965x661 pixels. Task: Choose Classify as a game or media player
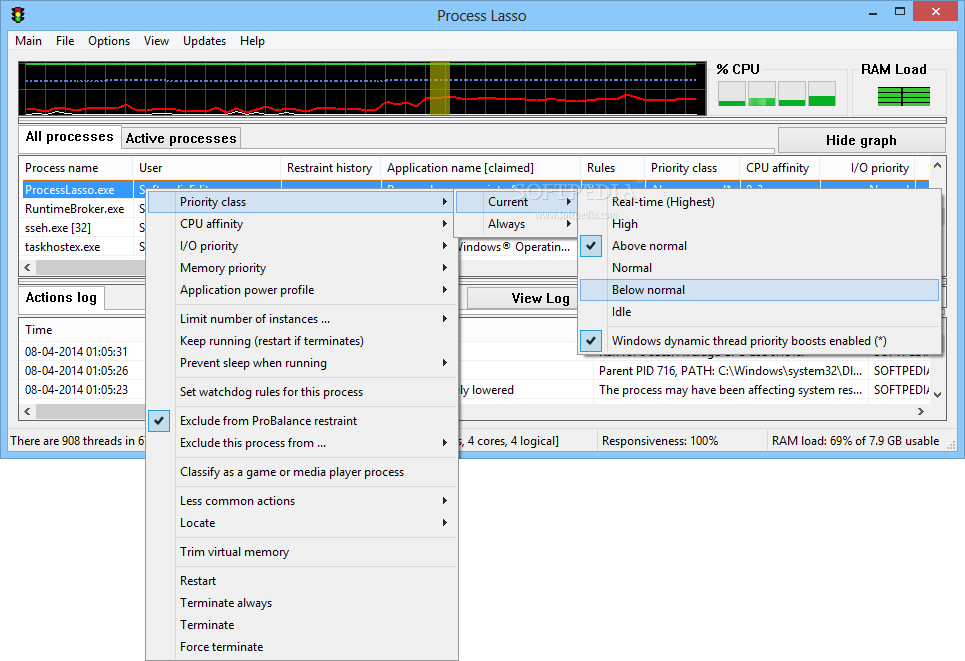302,472
